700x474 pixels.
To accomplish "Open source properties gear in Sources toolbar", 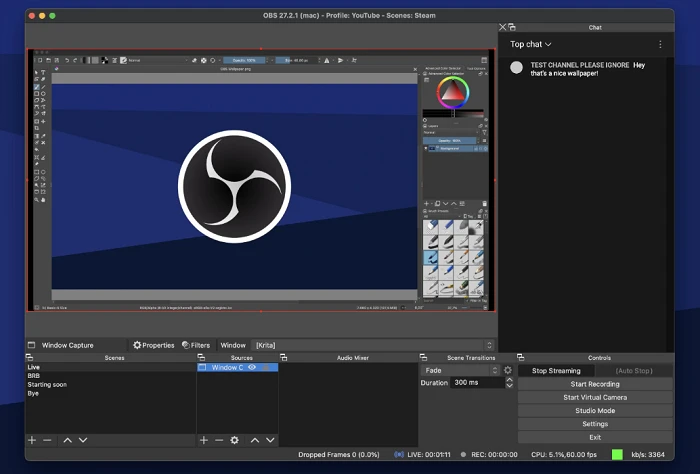I will coord(234,440).
